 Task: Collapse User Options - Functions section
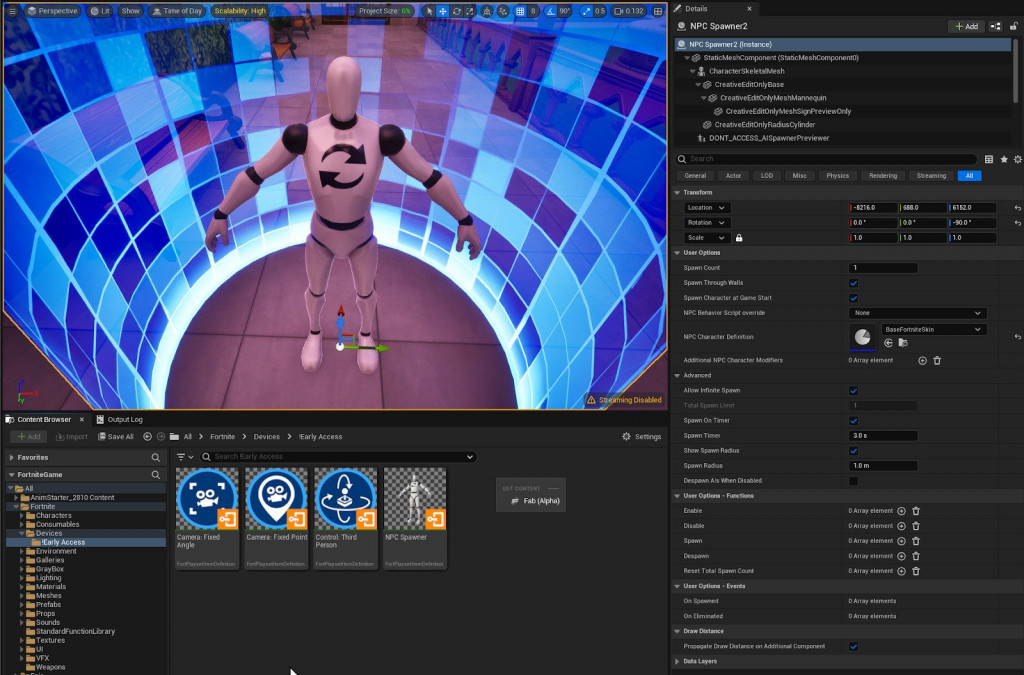coord(677,496)
